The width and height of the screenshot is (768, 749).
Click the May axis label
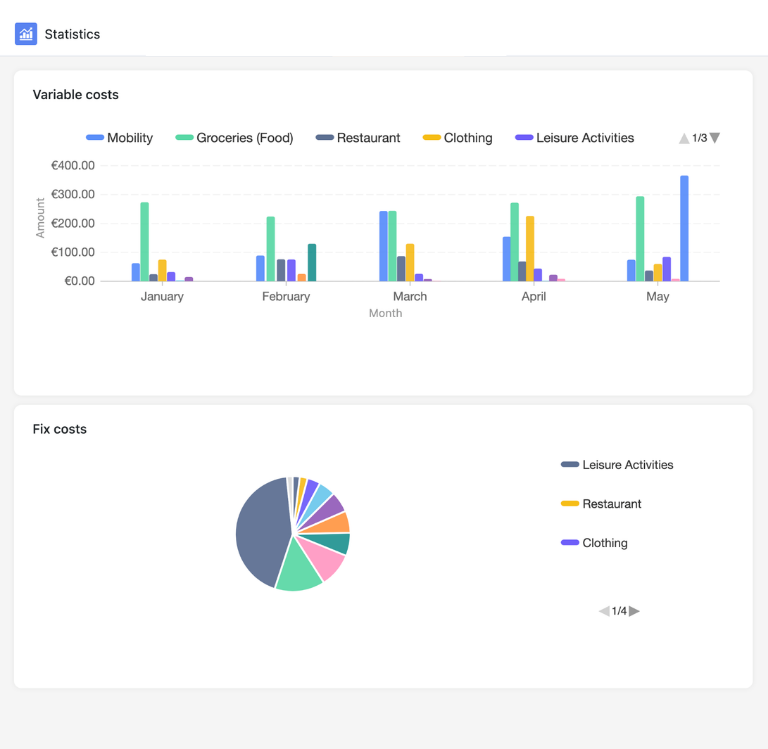[x=657, y=296]
